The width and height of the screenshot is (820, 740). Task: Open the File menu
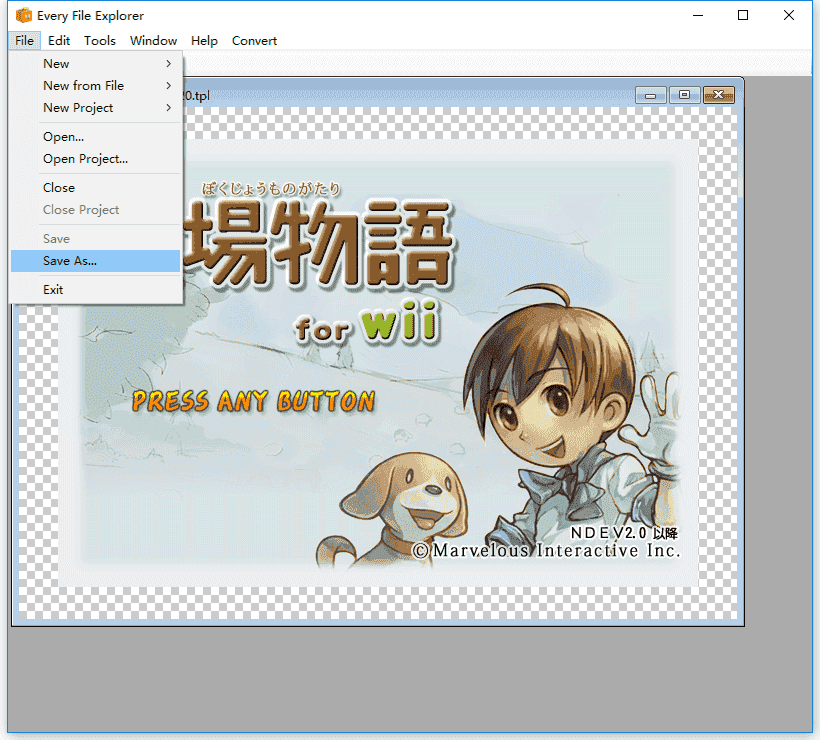25,41
